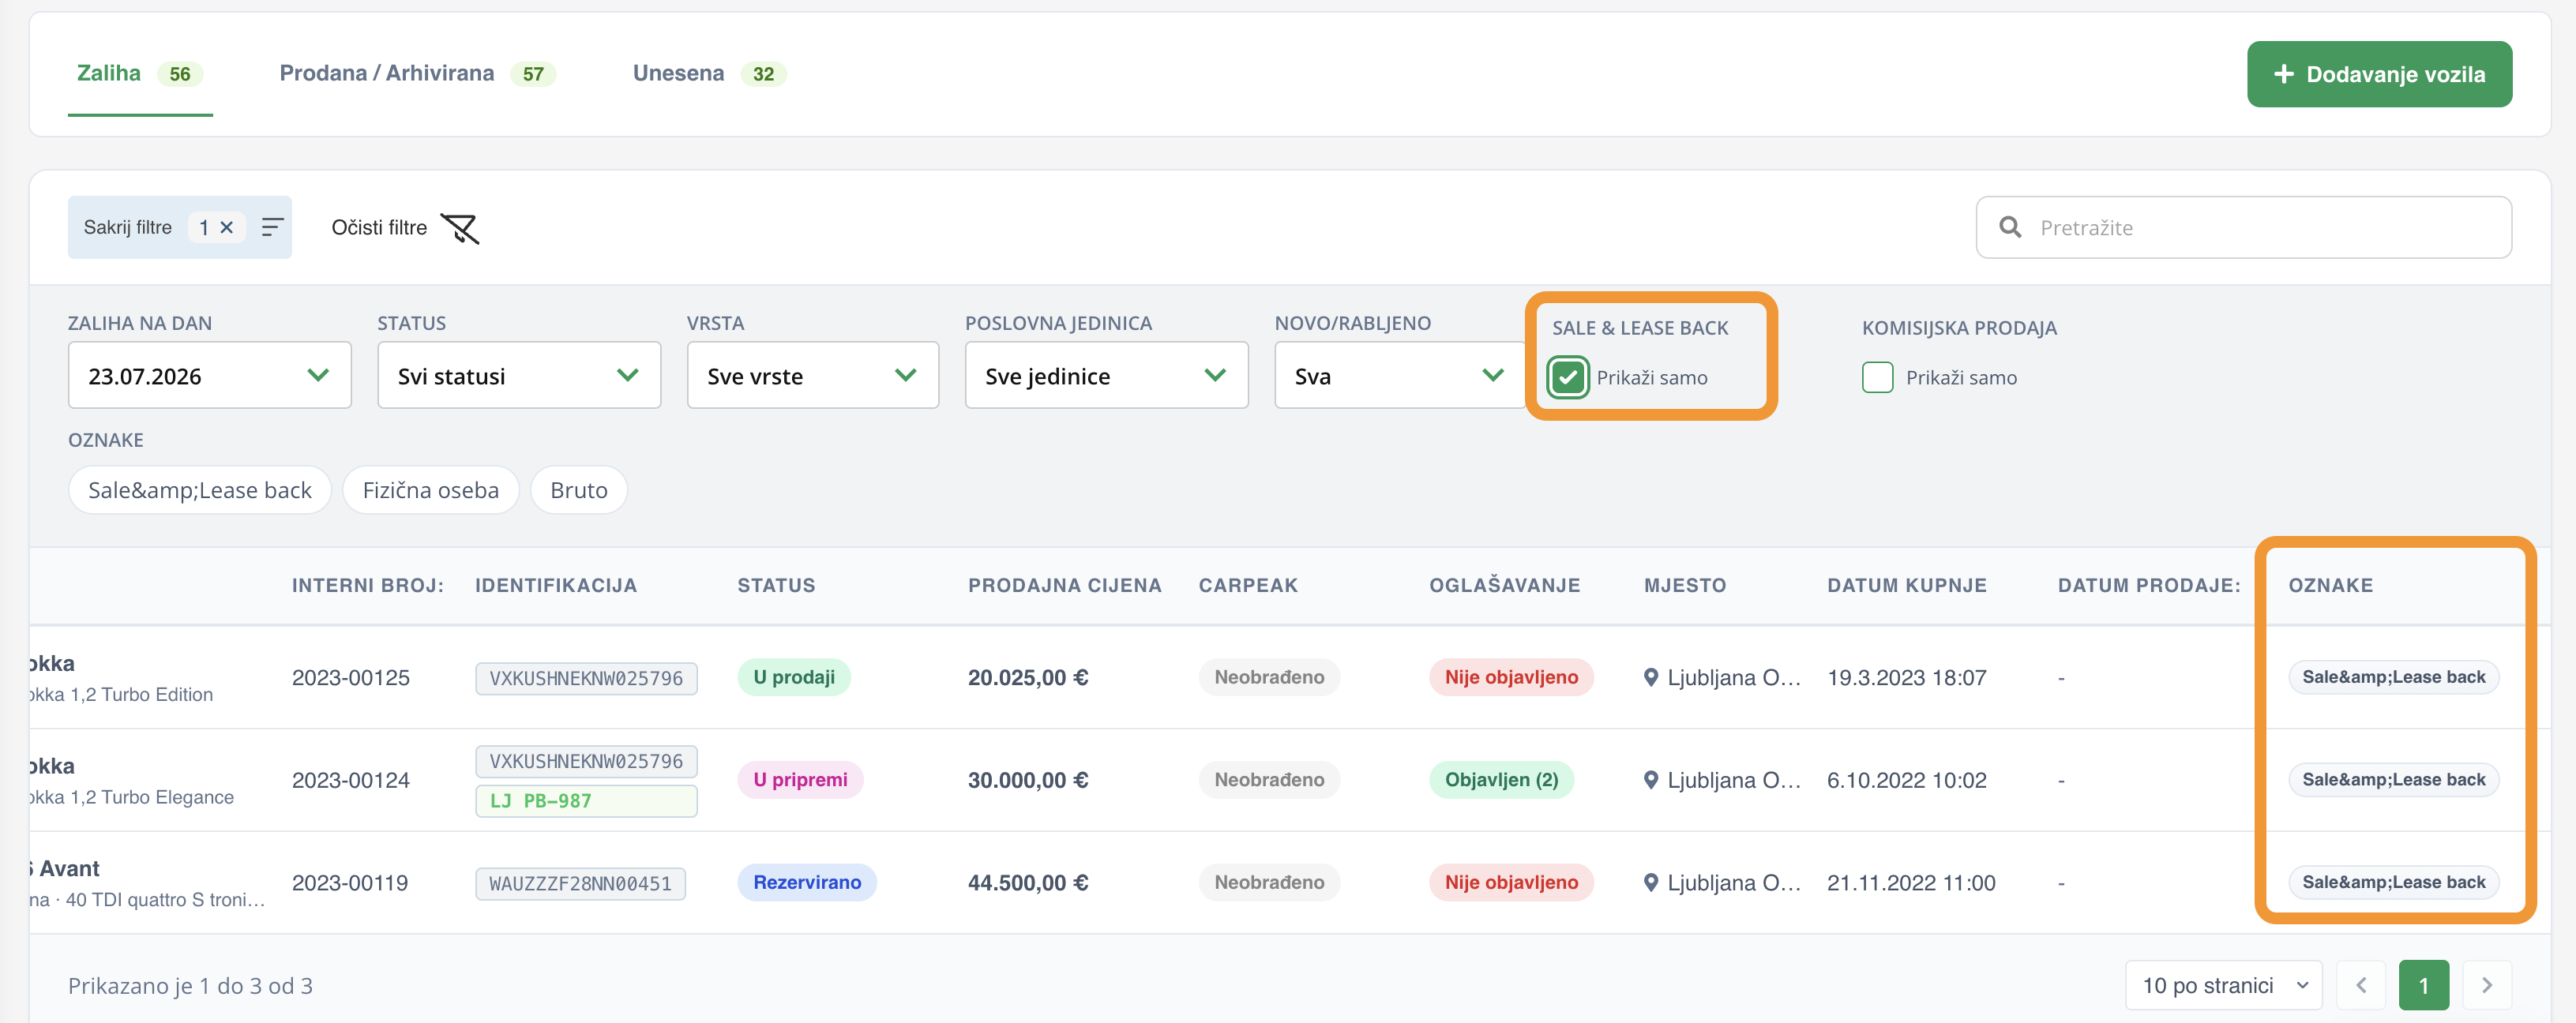Open row 2023-00119
The image size is (2576, 1023).
(x=1290, y=882)
